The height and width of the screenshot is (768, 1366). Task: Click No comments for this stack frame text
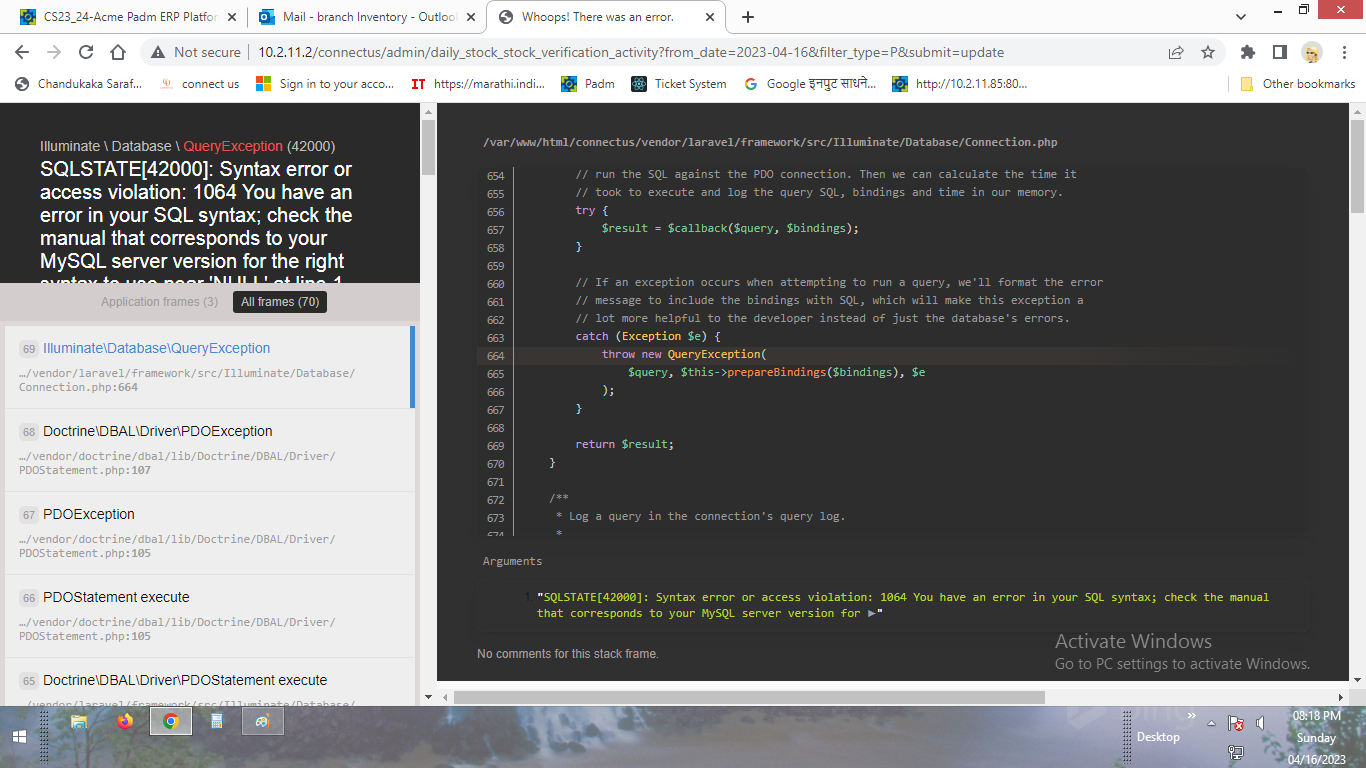(568, 654)
